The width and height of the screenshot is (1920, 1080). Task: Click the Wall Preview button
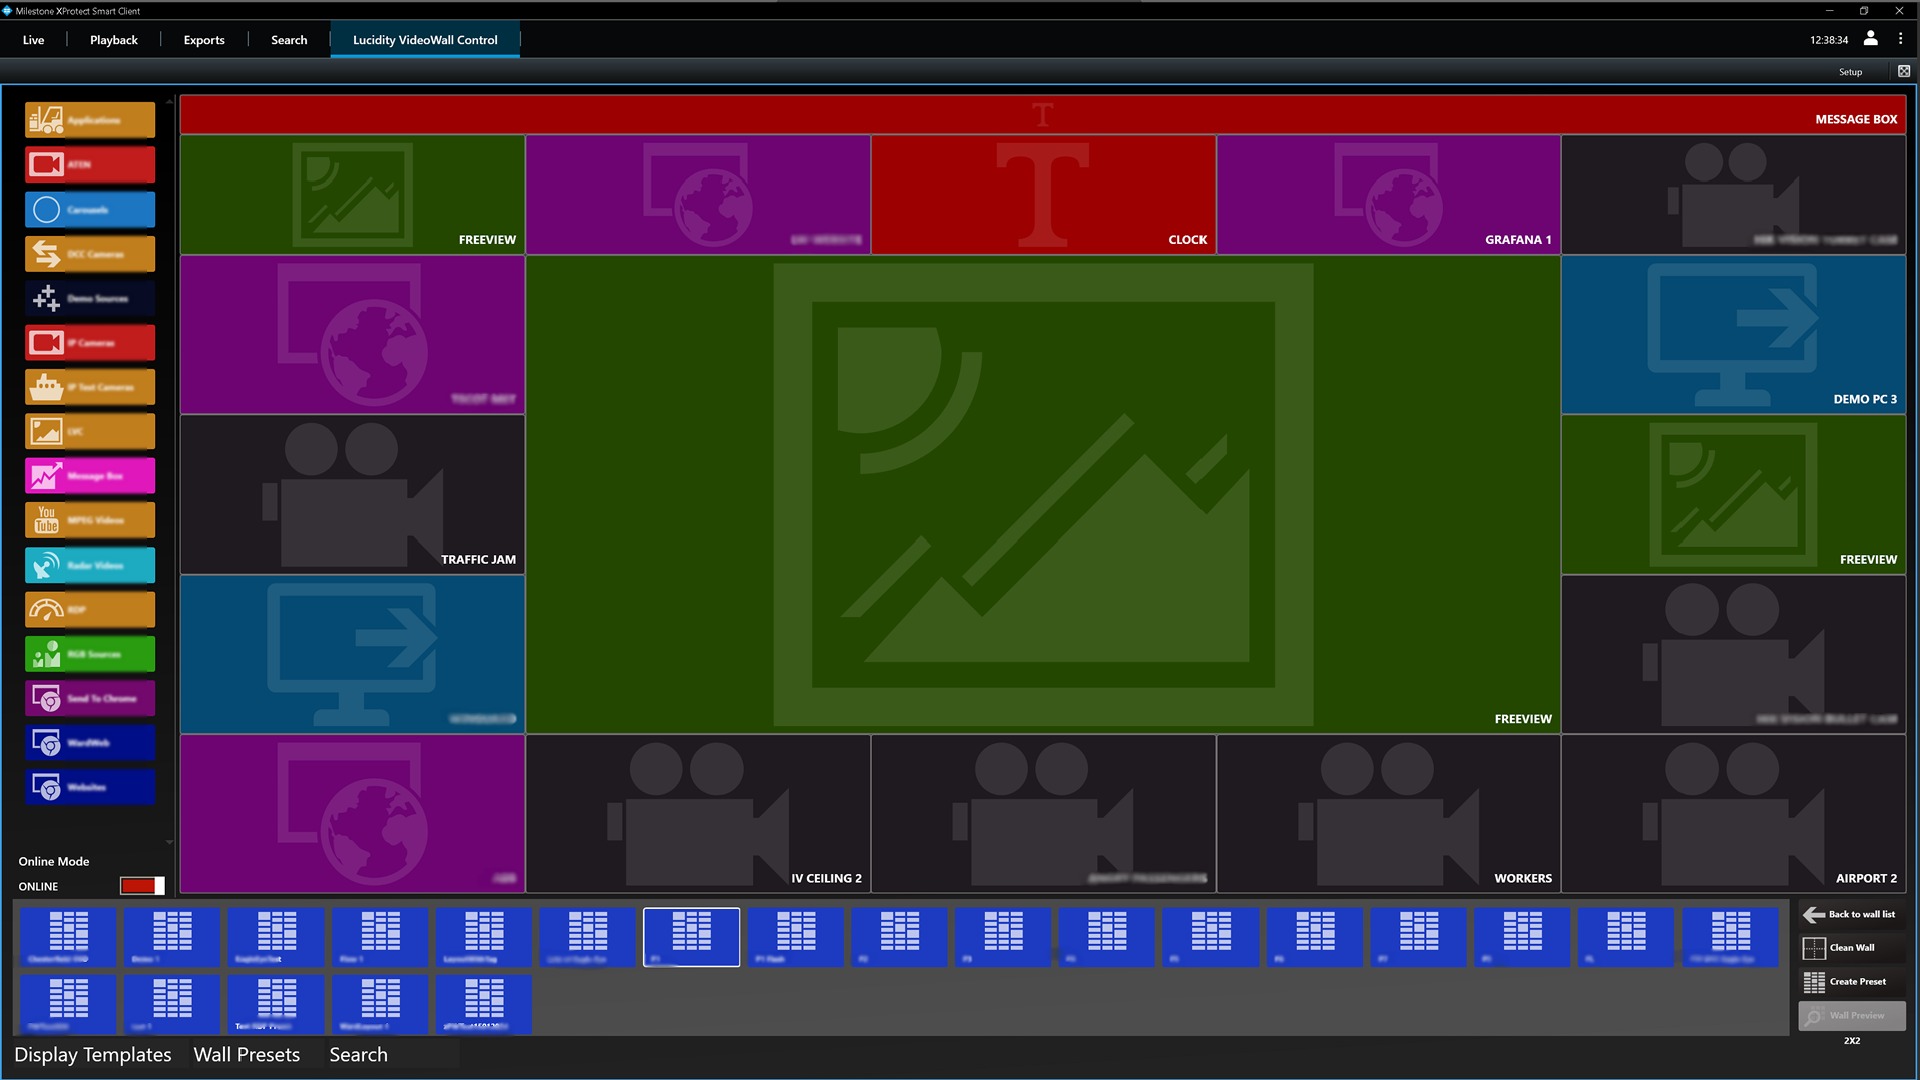point(1851,1016)
